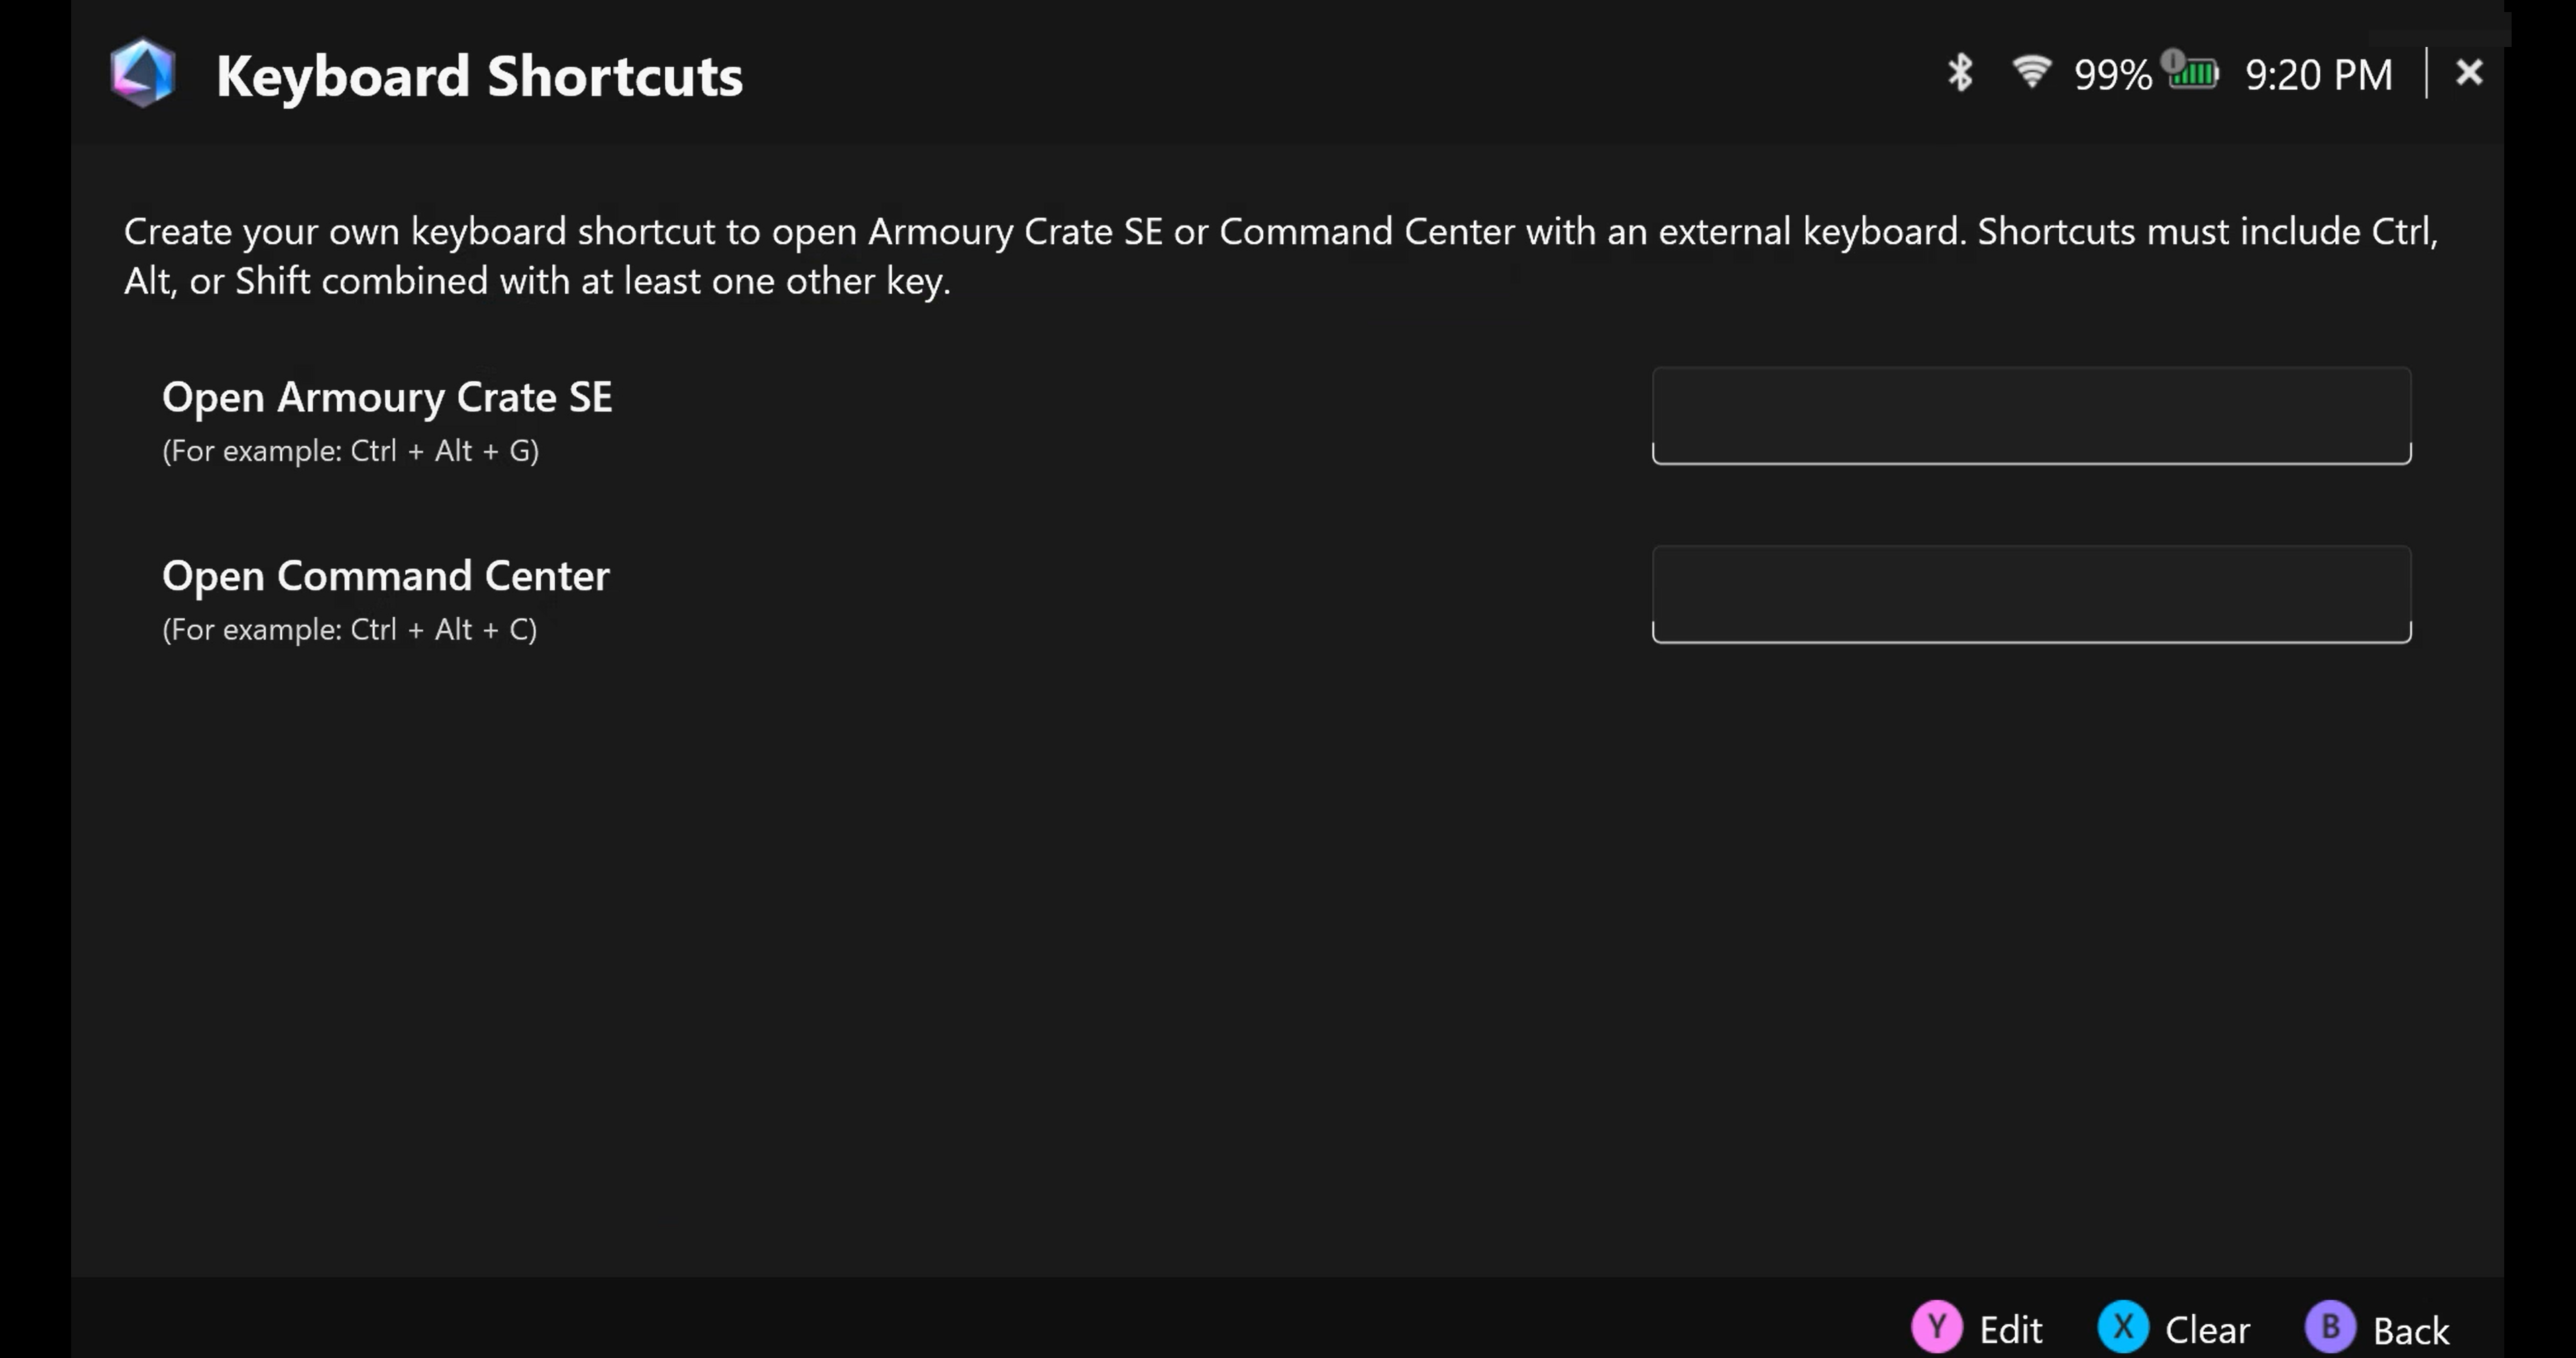Click the Back label in footer
Viewport: 2576px width, 1358px height.
coord(2411,1330)
